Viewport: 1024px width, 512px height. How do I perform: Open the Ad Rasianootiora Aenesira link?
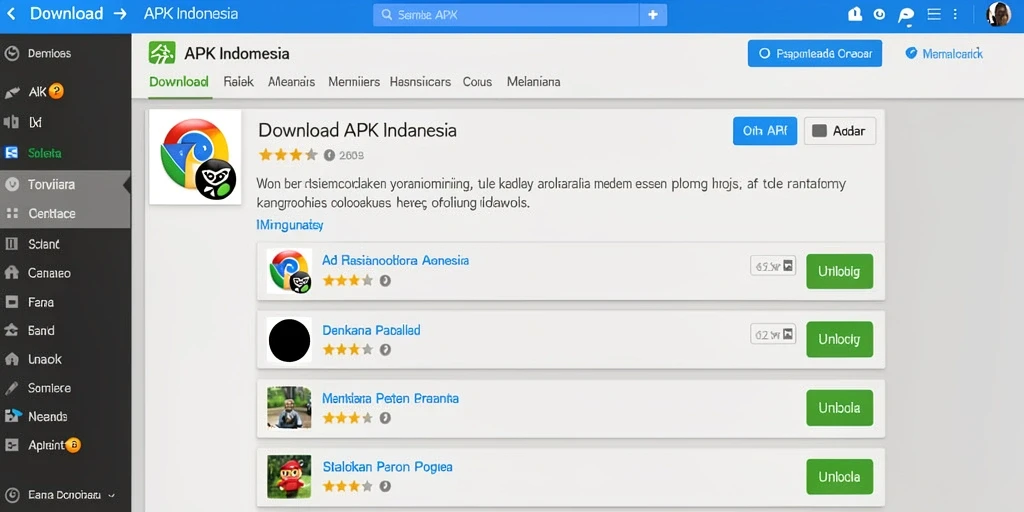[x=396, y=260]
